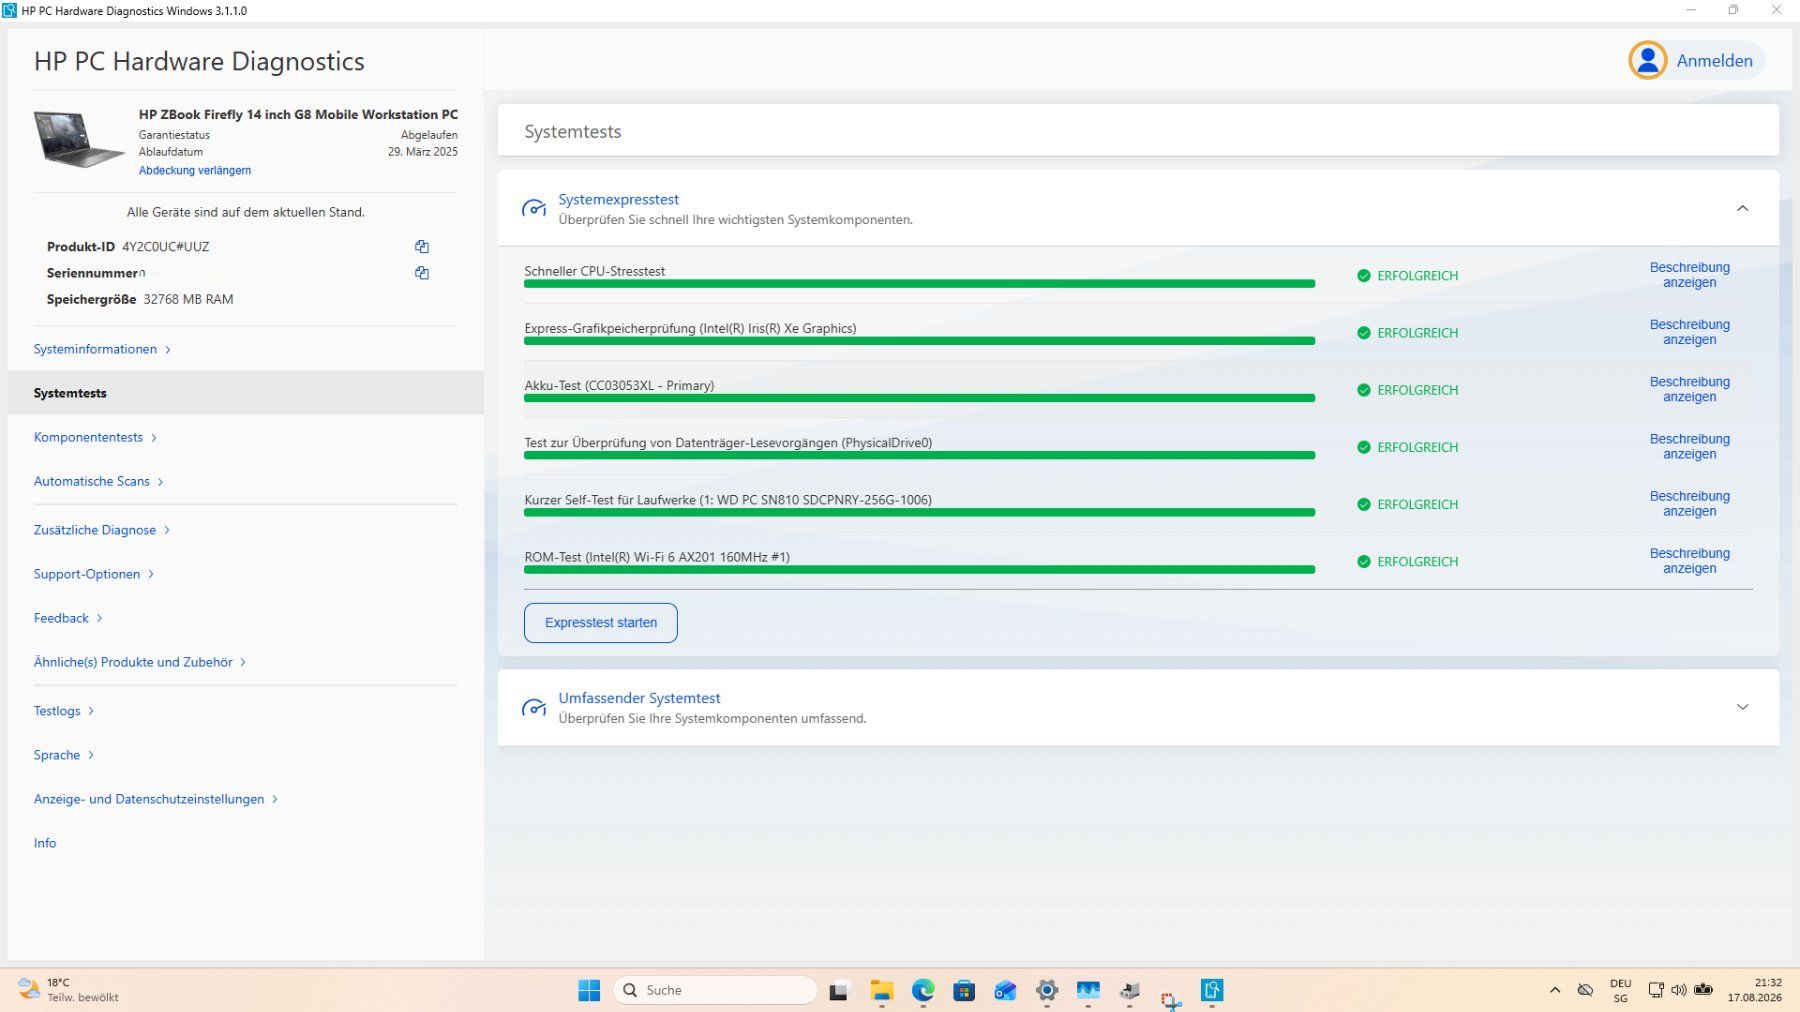Open the performance monitor taskbar icon
Screen dimensions: 1800x1012
tap(1088, 990)
